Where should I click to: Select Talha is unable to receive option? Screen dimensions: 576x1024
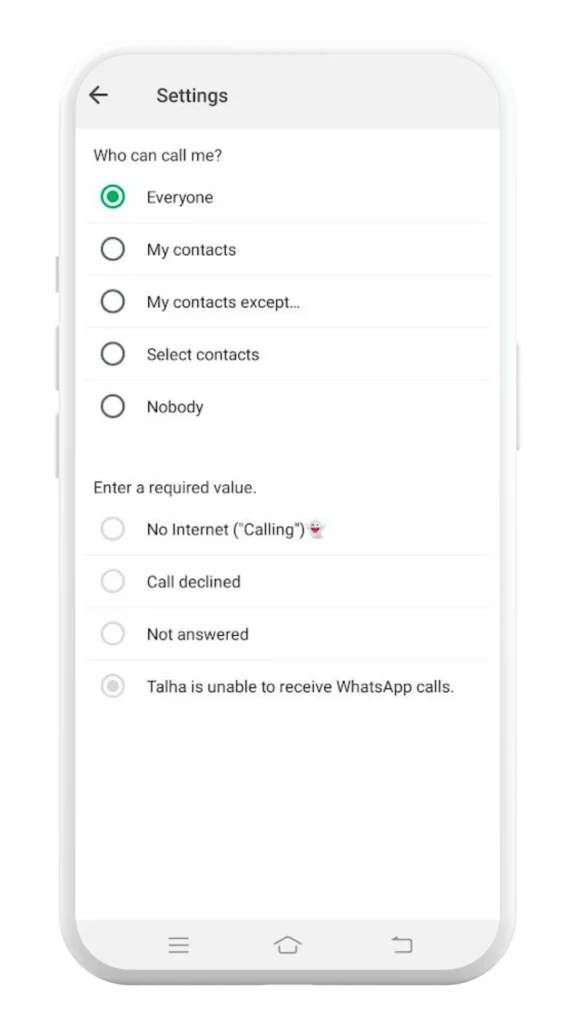pyautogui.click(x=113, y=686)
